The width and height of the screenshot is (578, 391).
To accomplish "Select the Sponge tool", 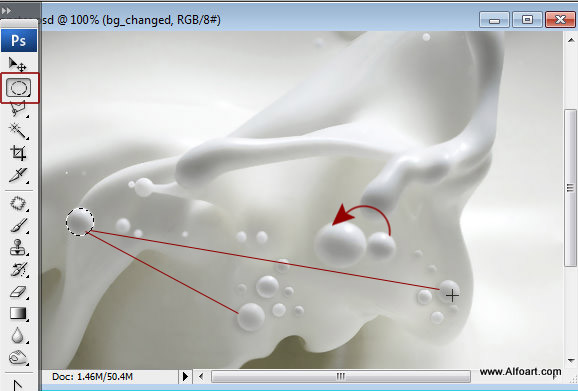I will tap(18, 357).
